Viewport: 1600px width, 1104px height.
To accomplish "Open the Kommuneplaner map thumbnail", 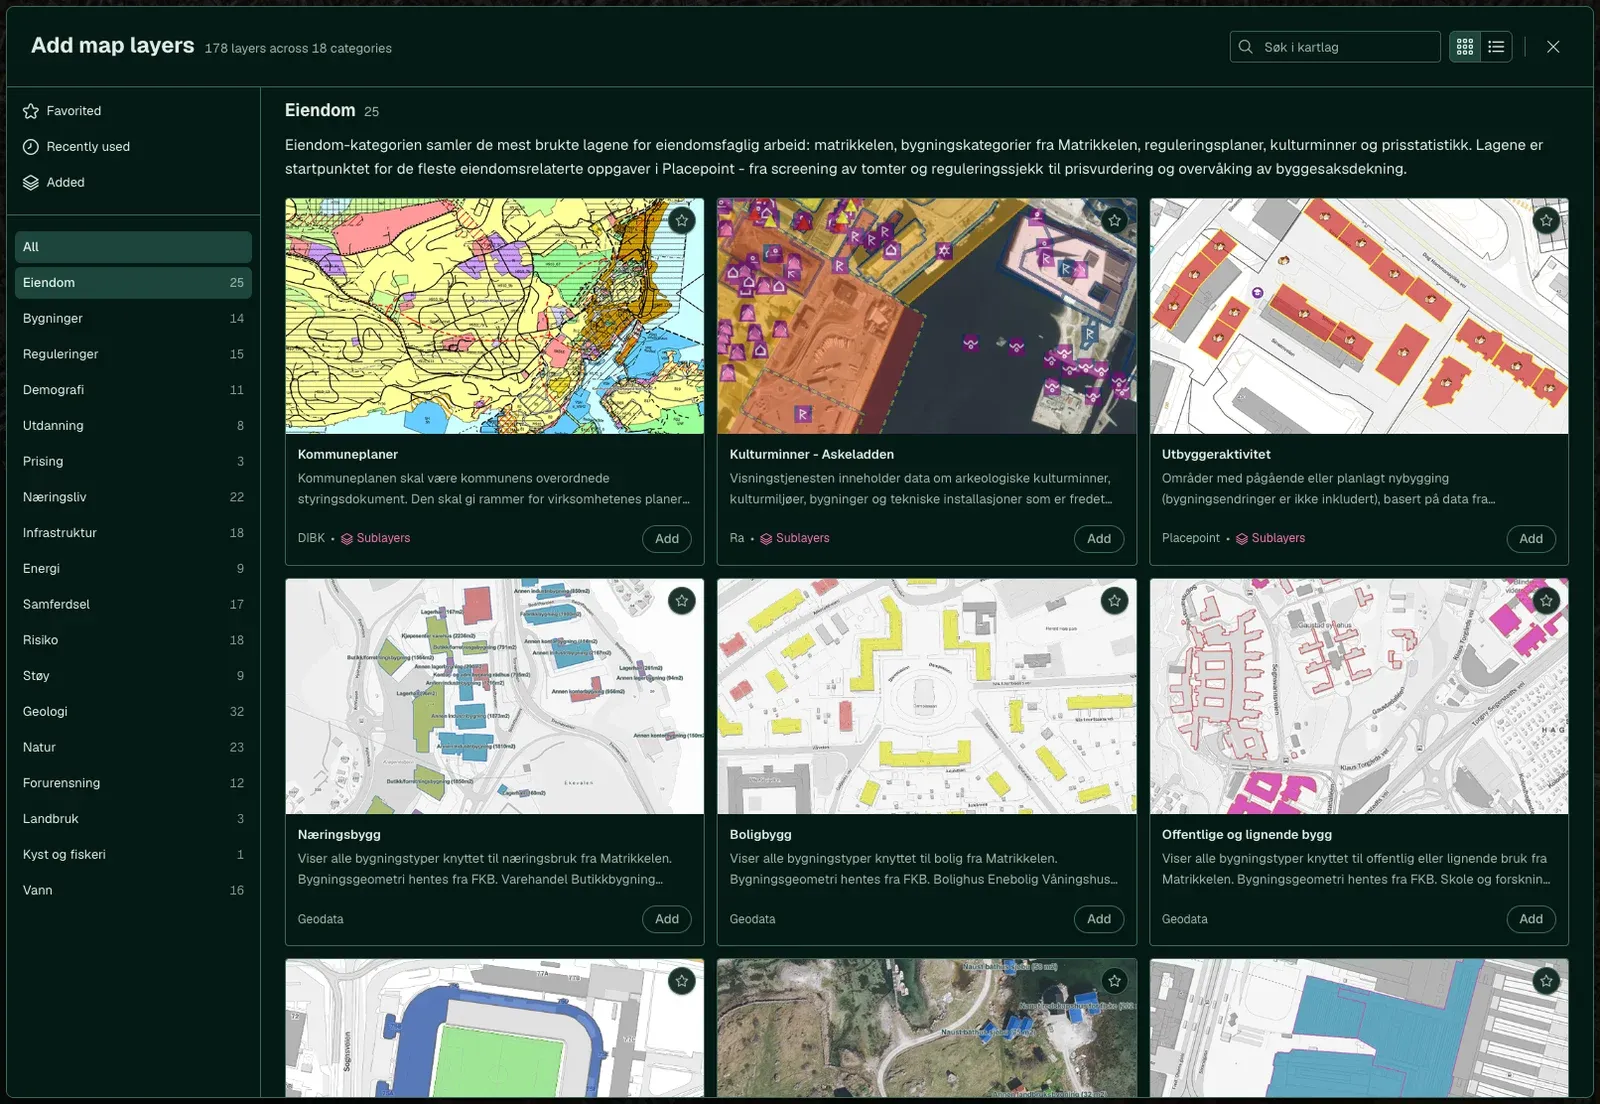I will tap(494, 316).
